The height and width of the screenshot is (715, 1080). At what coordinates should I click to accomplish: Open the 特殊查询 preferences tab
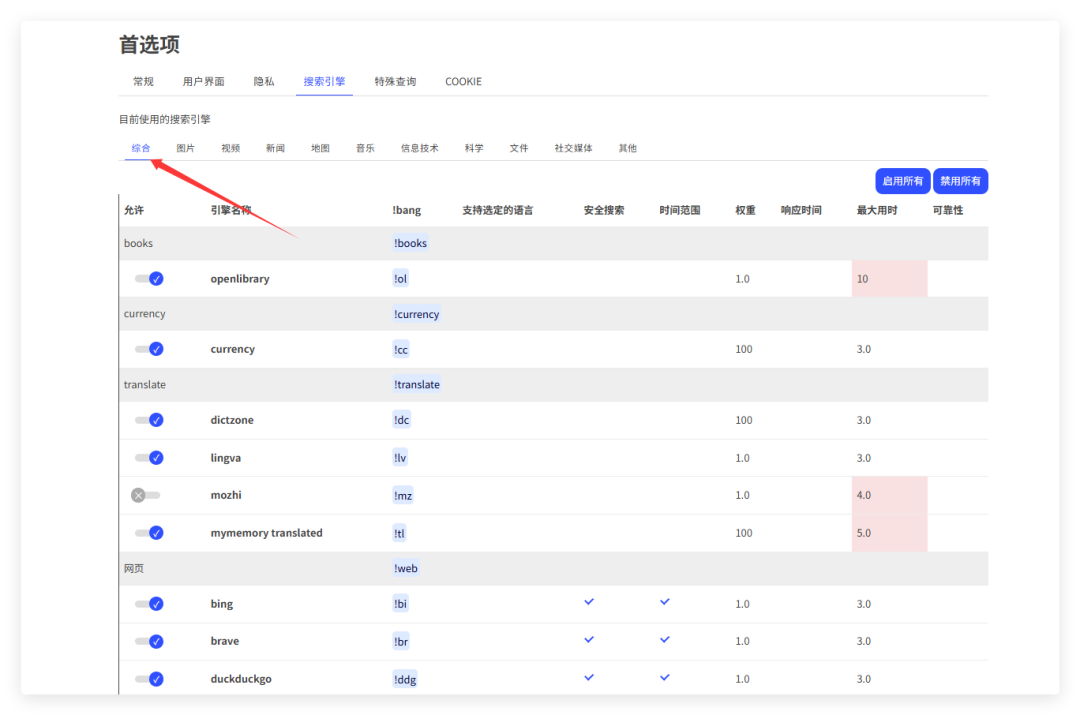[395, 81]
